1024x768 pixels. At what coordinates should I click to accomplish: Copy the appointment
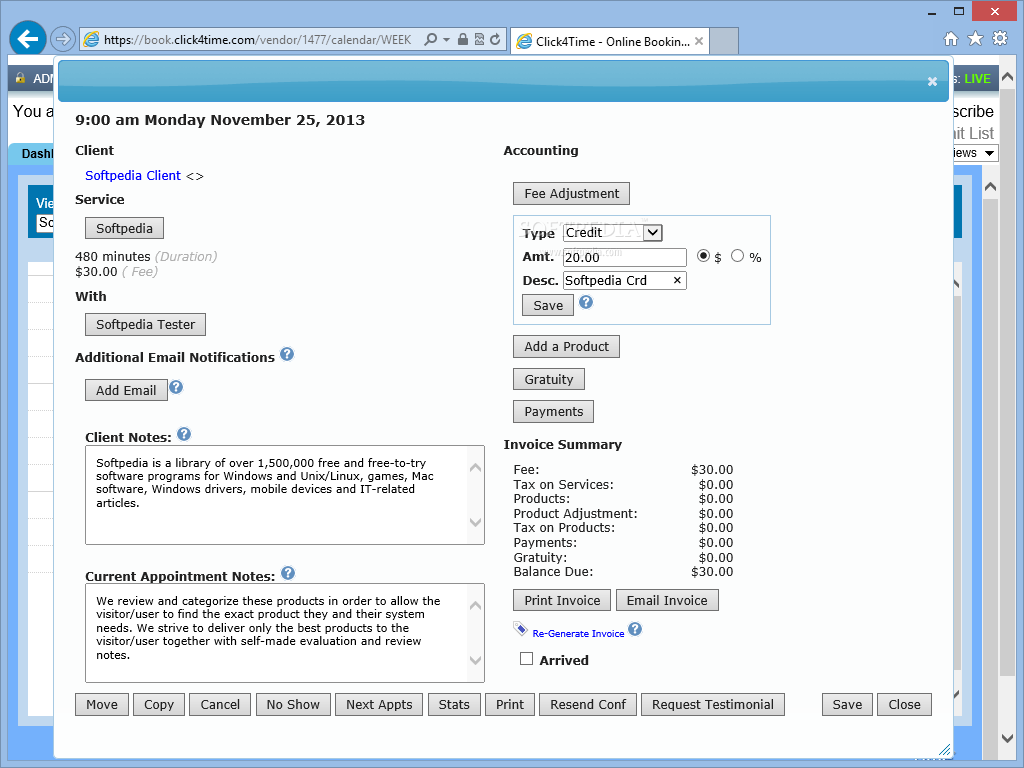(159, 705)
